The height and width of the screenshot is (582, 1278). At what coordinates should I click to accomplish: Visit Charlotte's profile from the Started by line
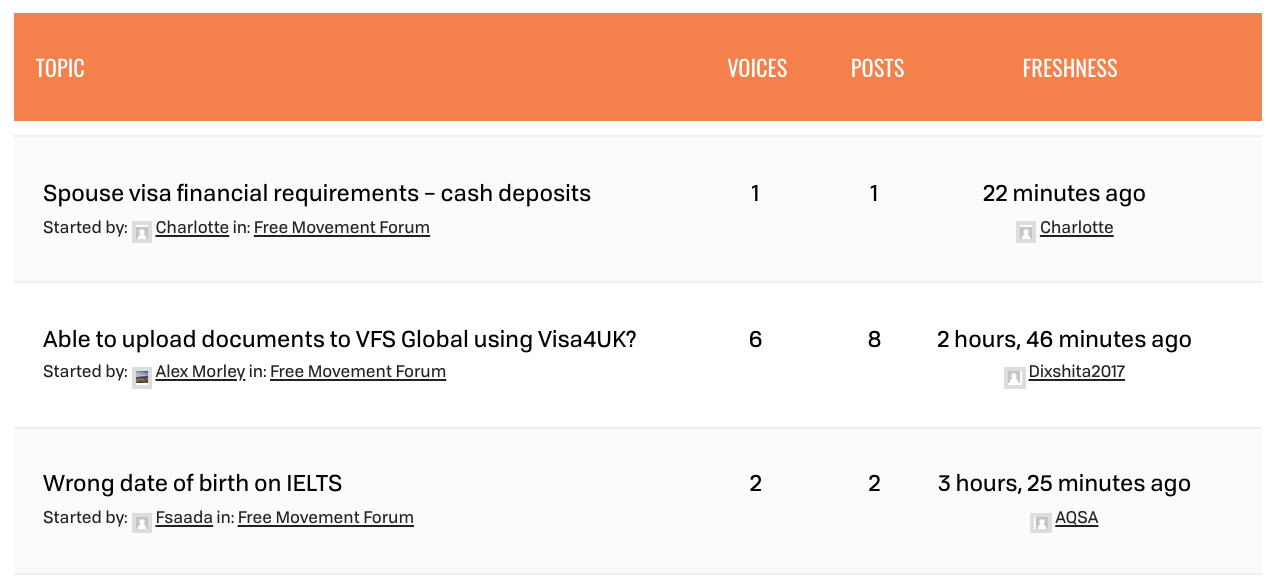pyautogui.click(x=192, y=227)
